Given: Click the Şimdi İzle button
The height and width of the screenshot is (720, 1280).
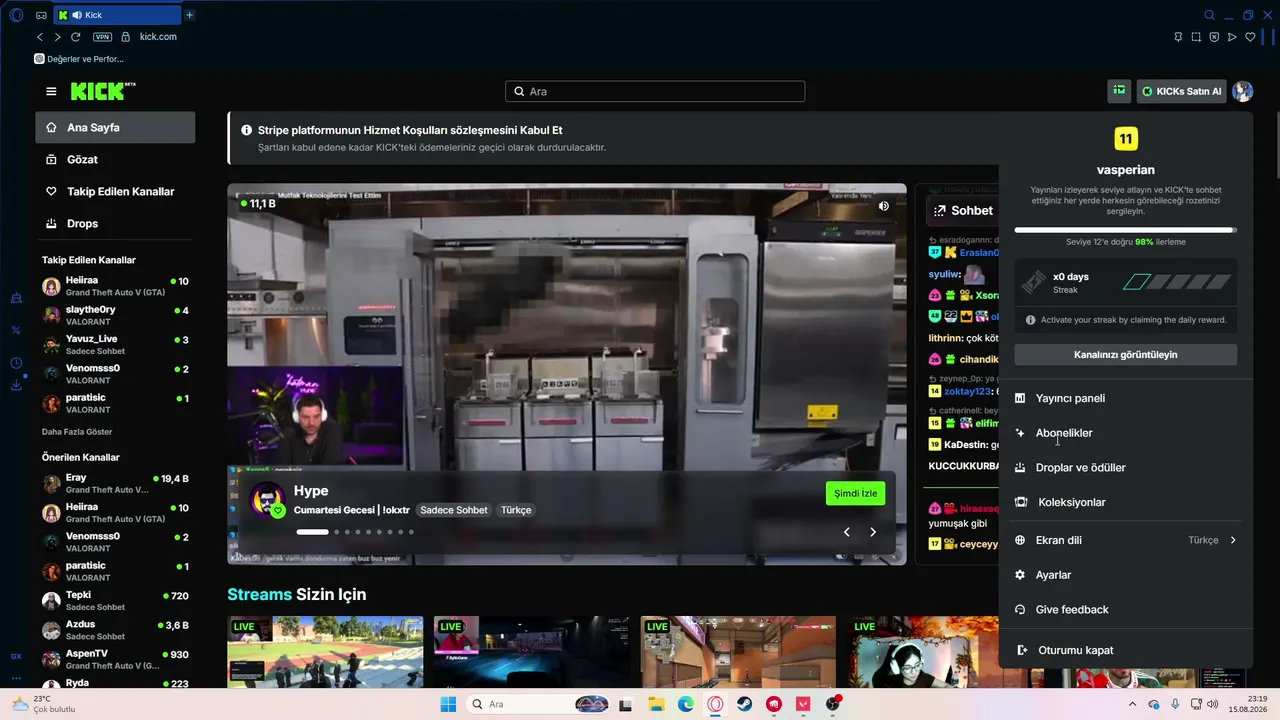Looking at the screenshot, I should (855, 493).
